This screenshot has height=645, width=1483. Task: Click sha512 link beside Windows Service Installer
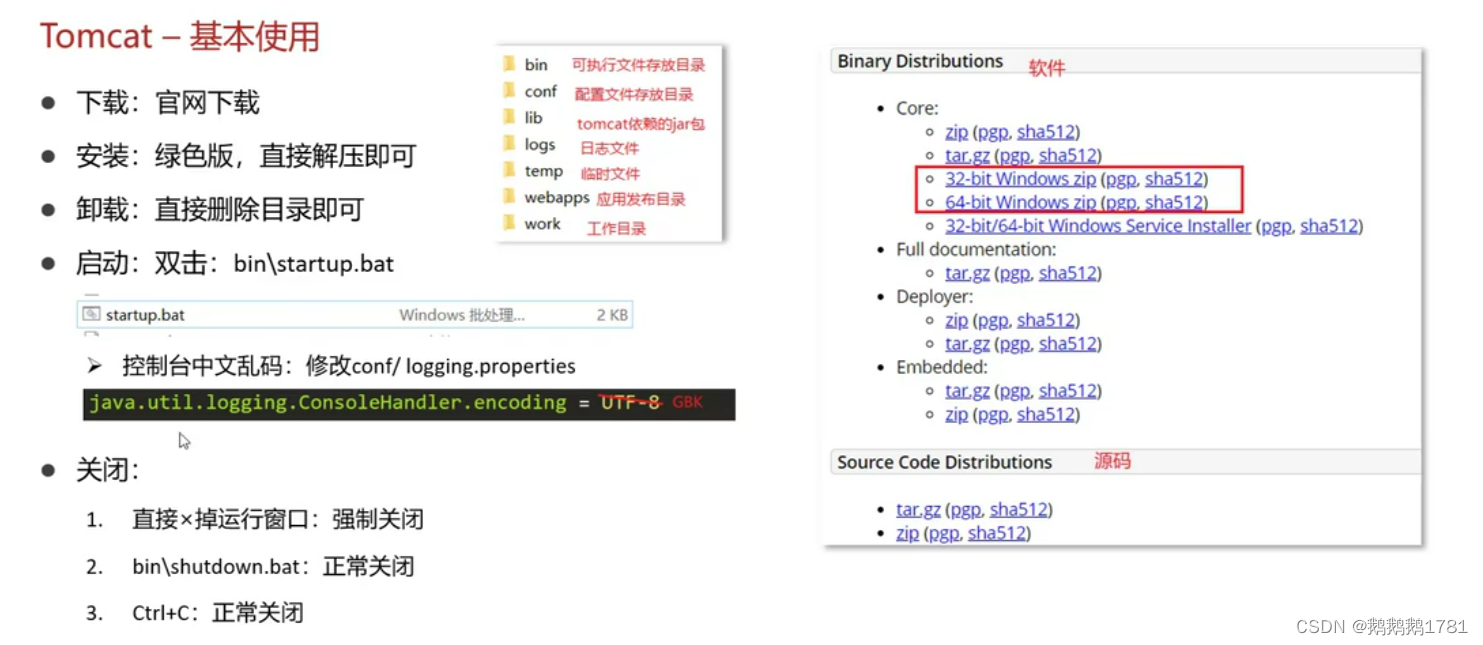tap(1328, 226)
